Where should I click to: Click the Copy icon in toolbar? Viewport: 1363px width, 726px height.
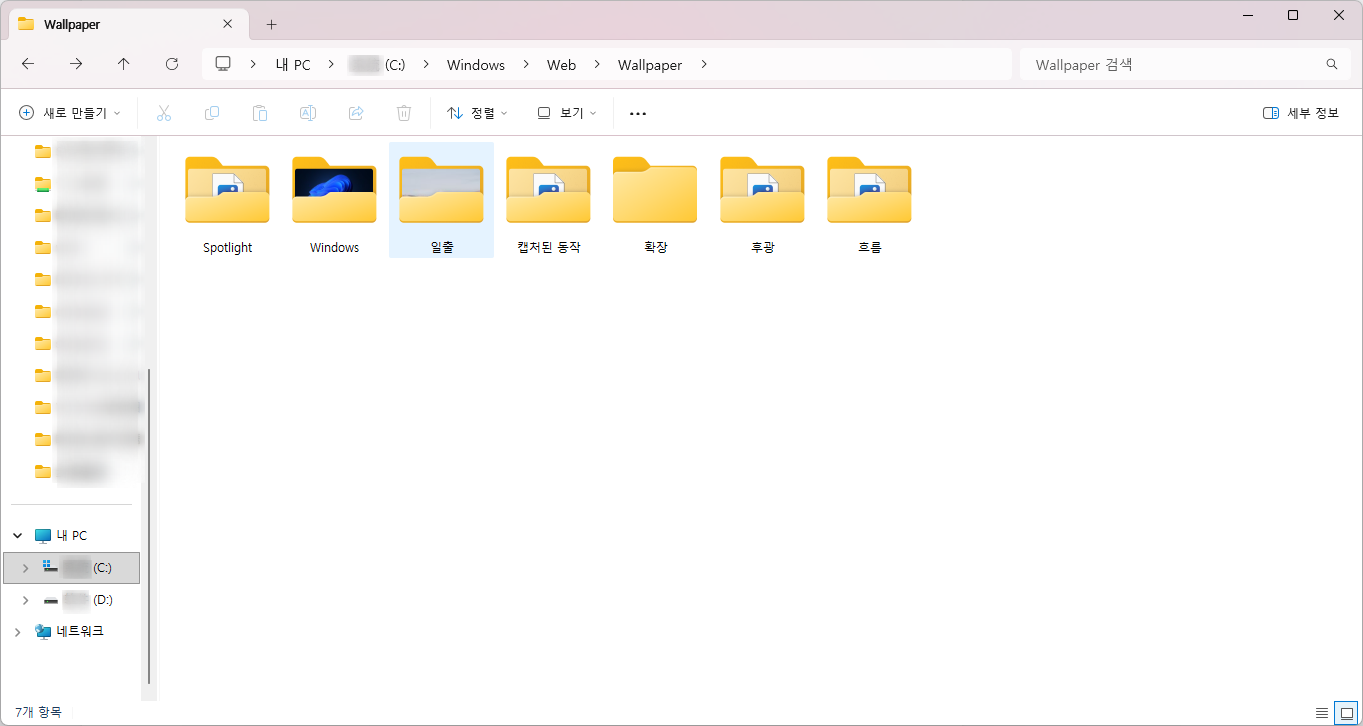[212, 113]
